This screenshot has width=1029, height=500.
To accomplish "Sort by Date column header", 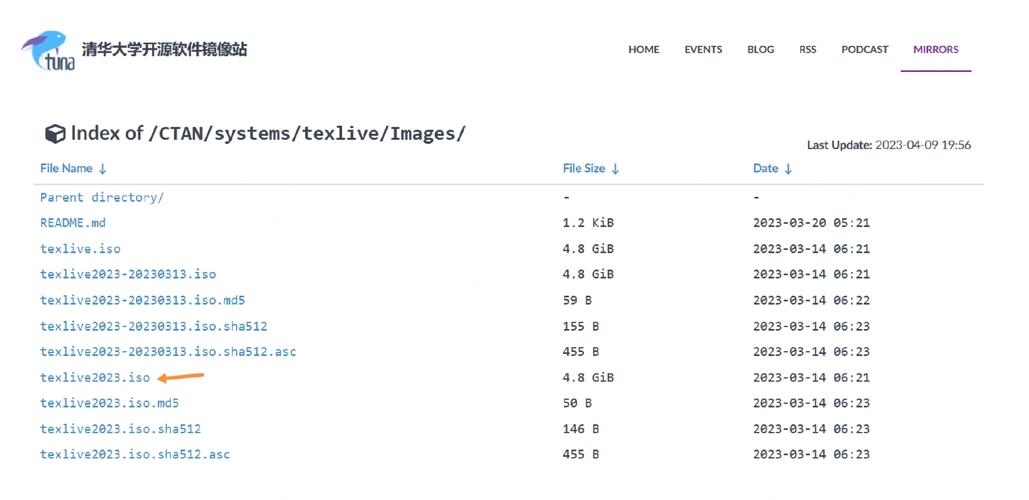I will [x=772, y=168].
